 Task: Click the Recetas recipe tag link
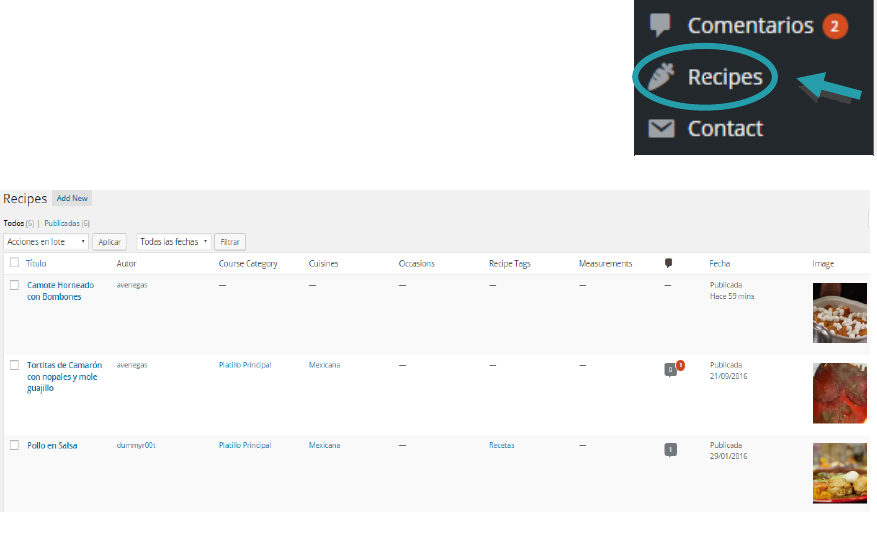pos(502,445)
